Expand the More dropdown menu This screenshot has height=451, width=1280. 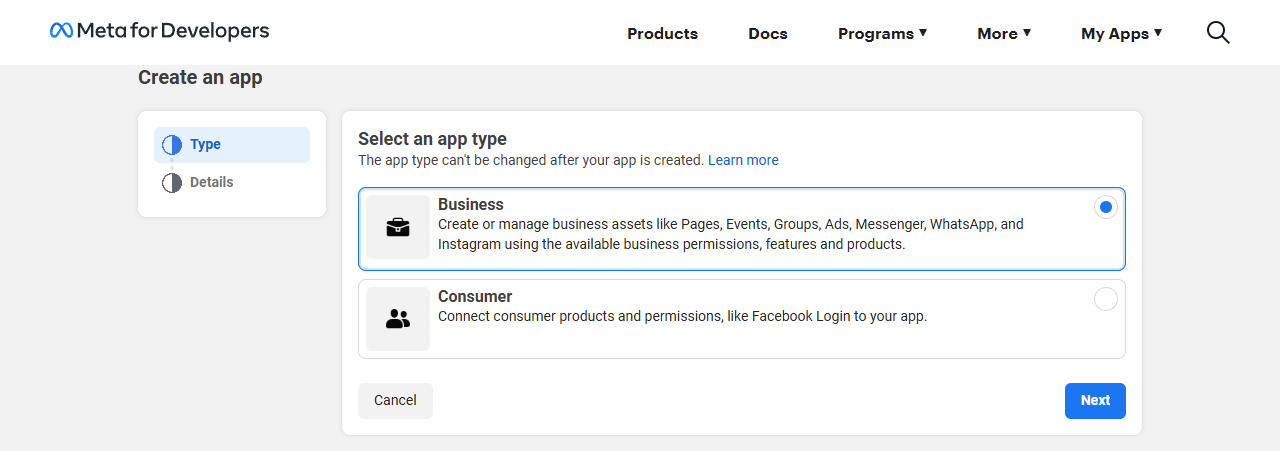click(x=1004, y=33)
